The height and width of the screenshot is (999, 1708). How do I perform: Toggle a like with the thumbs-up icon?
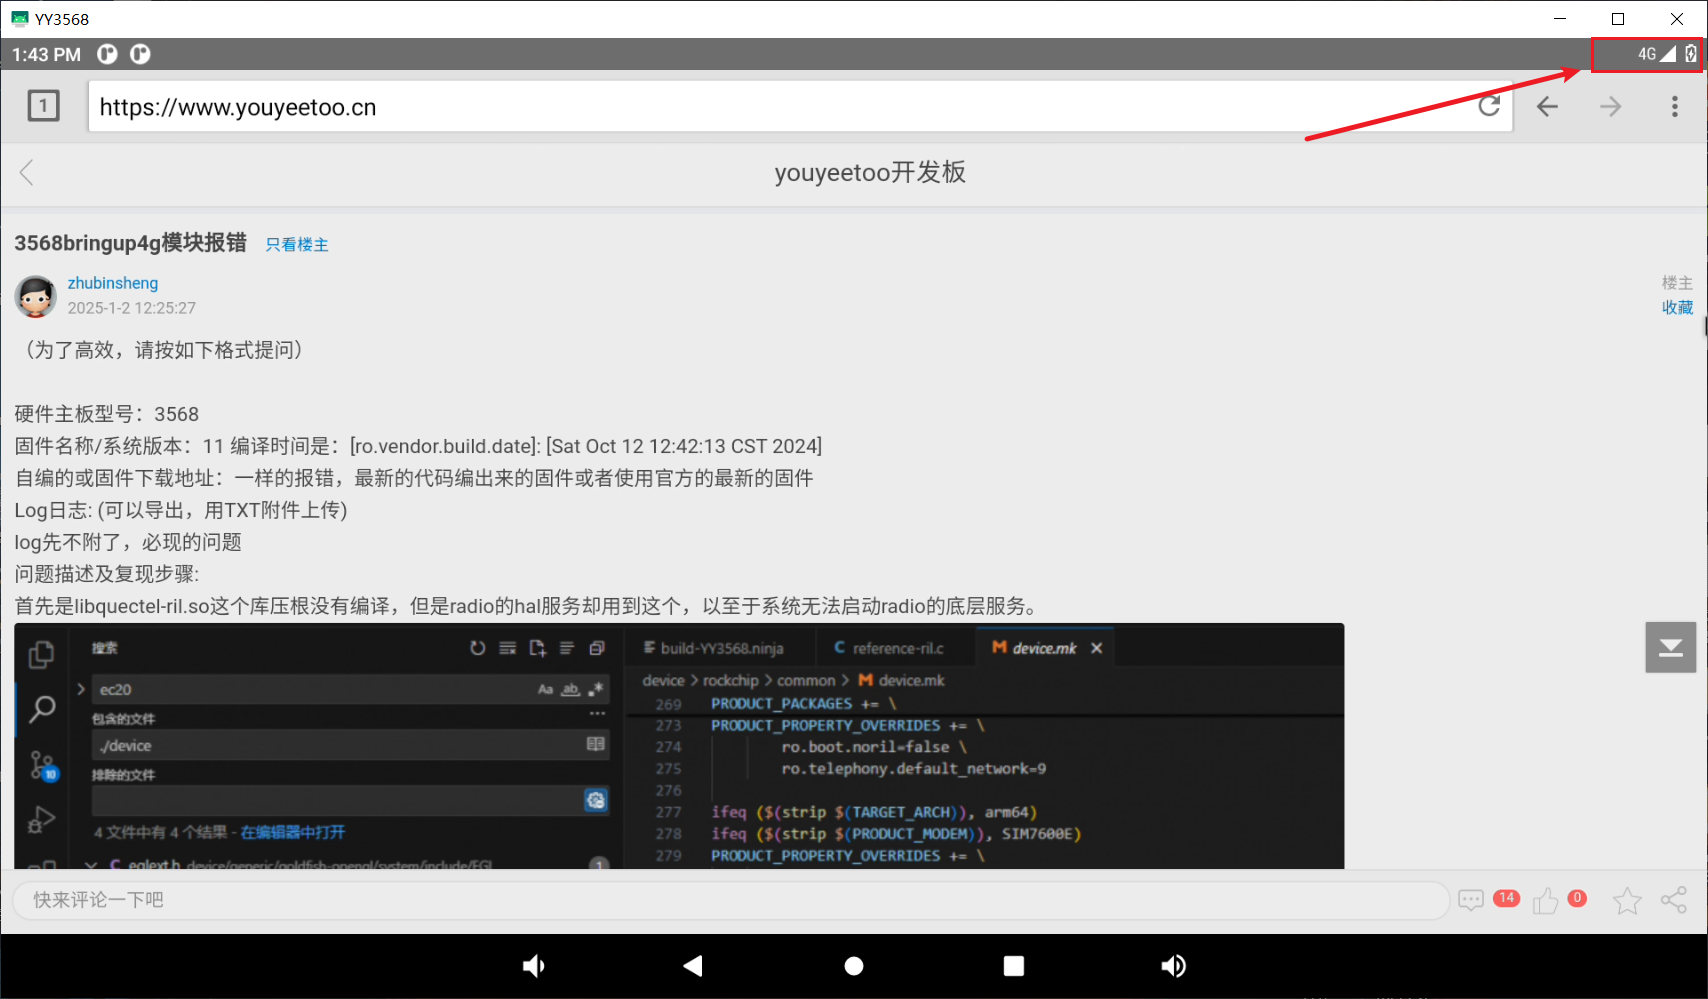(x=1546, y=900)
